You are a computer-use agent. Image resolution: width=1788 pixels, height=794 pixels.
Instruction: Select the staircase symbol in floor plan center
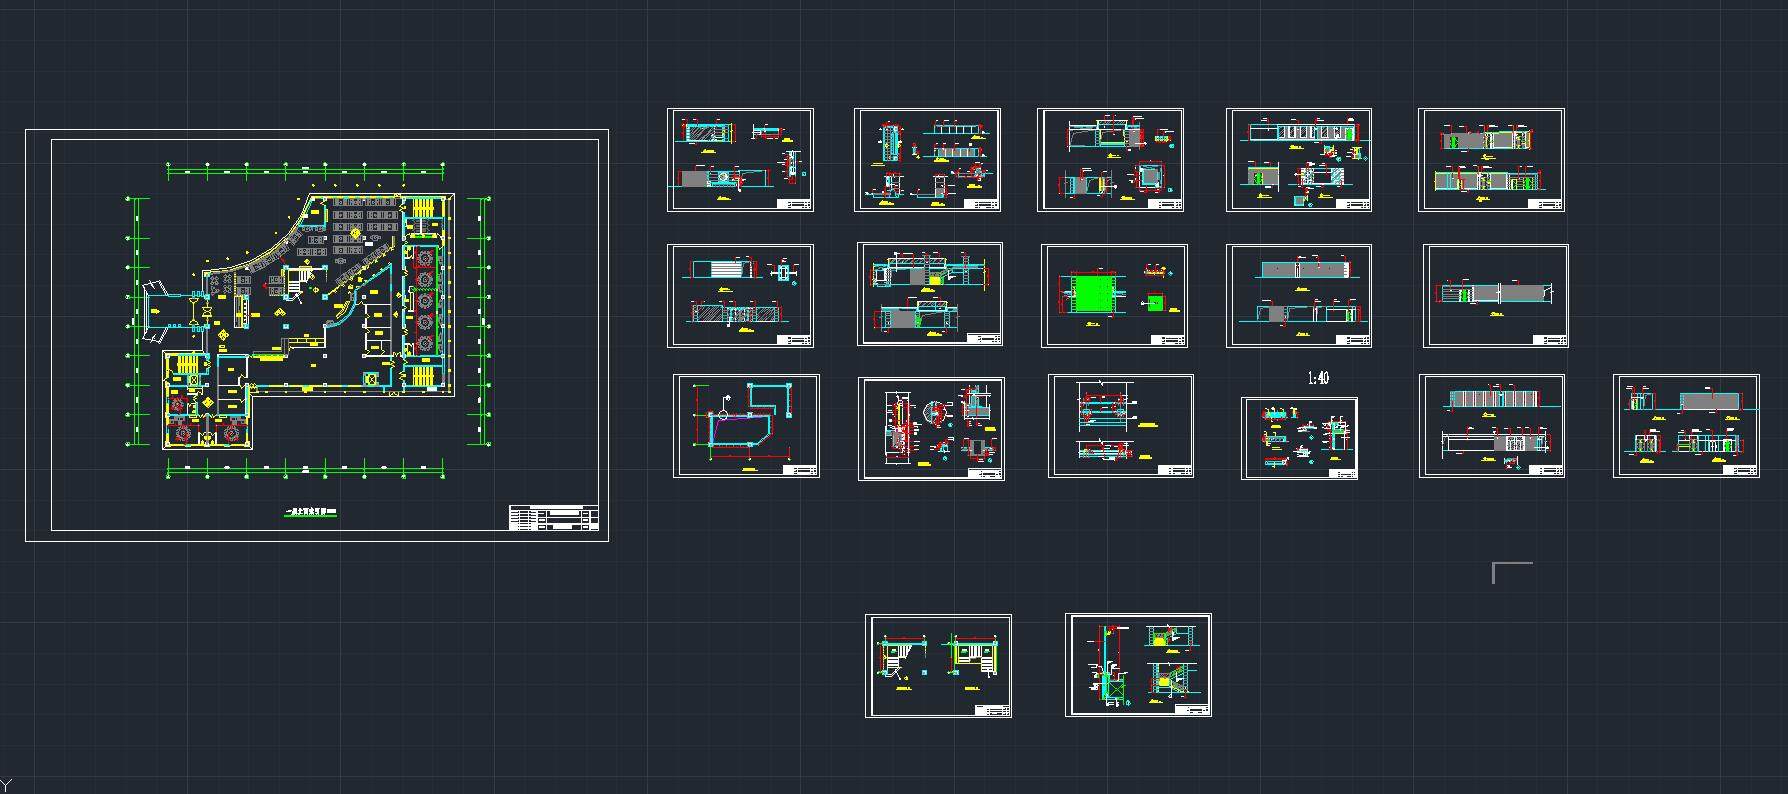(297, 284)
